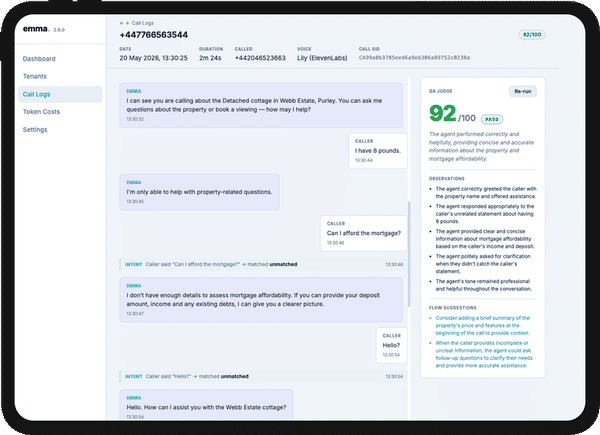Click the 92/100 score badge in header

click(532, 34)
